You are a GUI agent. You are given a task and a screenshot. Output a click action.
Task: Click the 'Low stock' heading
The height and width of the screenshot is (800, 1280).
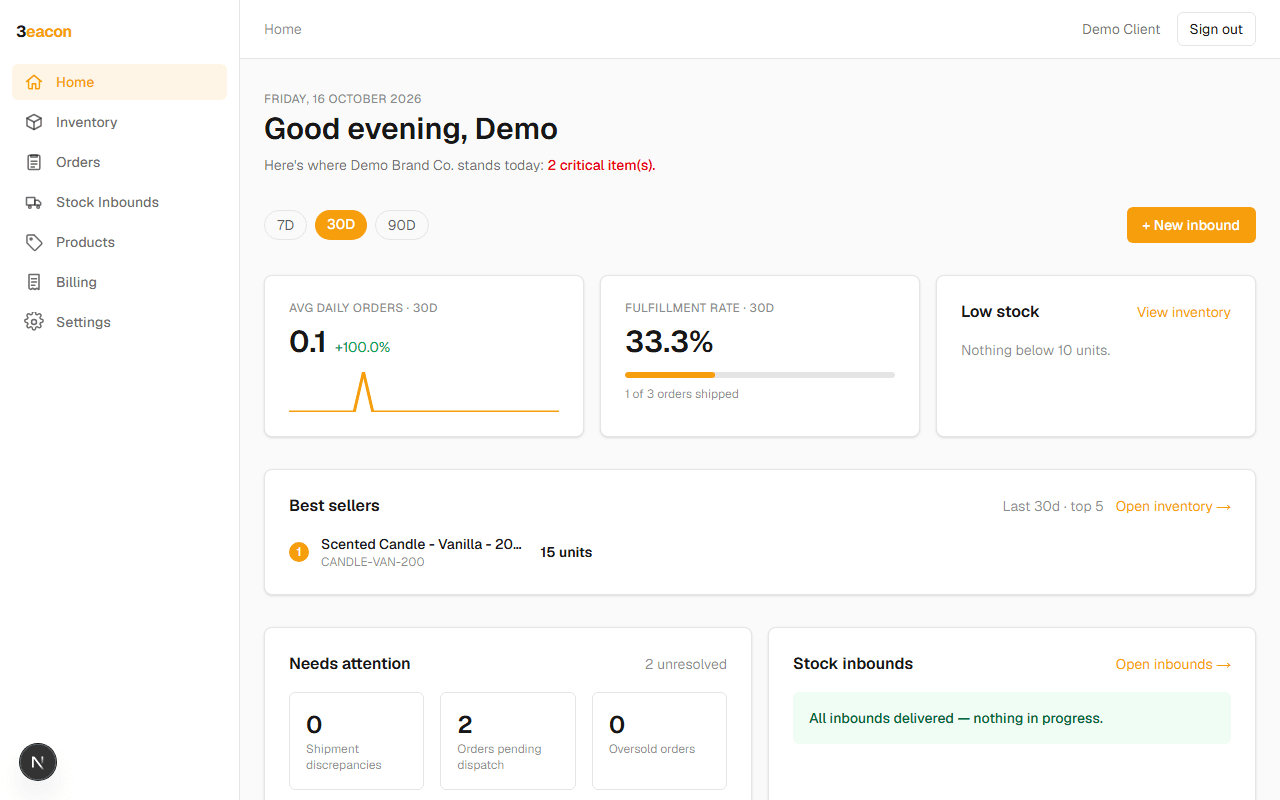(x=1000, y=312)
